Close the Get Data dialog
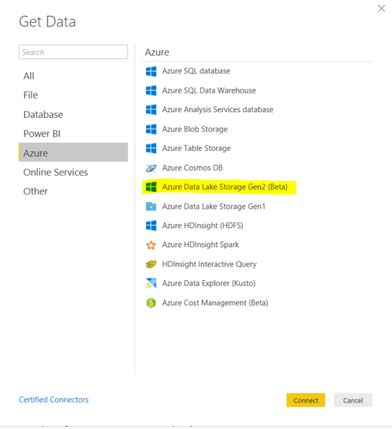 coord(381,9)
